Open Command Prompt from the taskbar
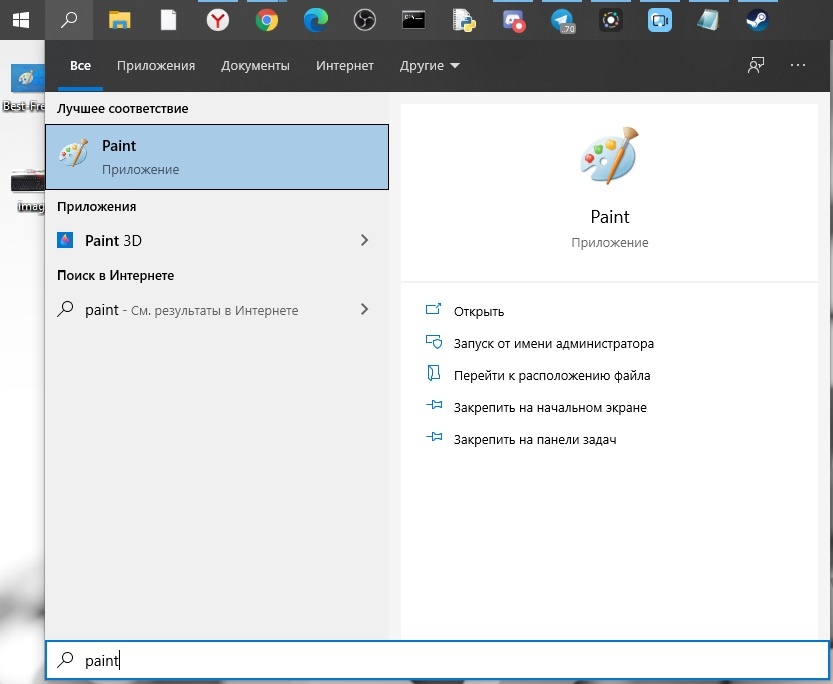Viewport: 833px width, 684px height. click(x=413, y=20)
